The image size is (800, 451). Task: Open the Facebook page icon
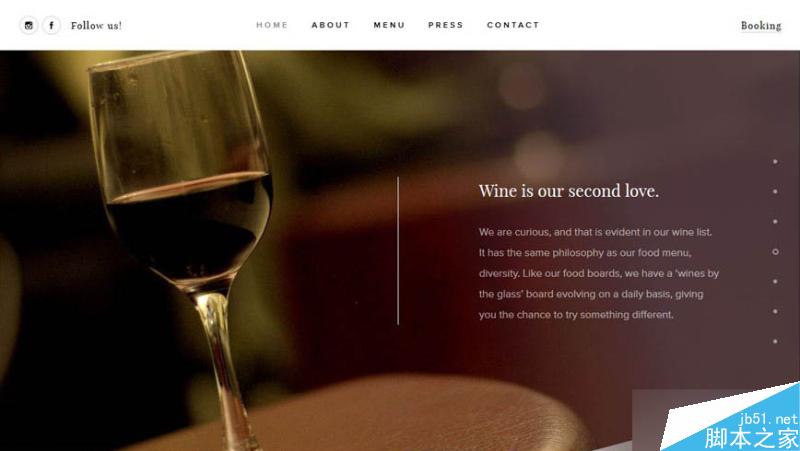click(52, 25)
